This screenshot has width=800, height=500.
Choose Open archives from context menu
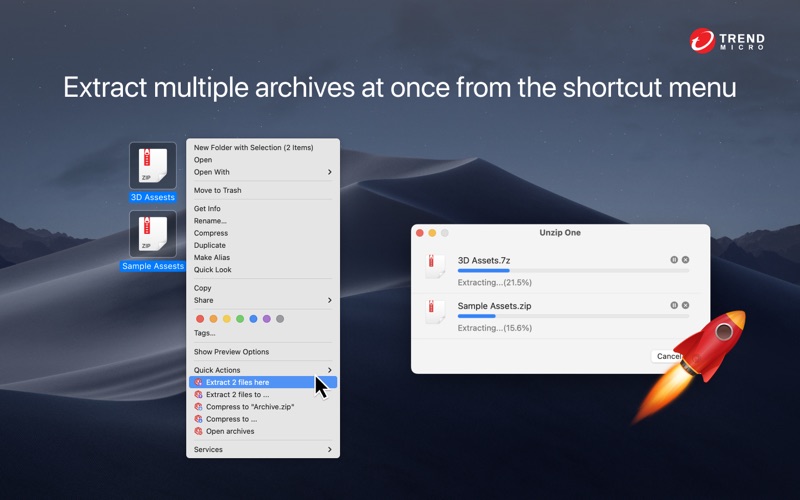(263, 431)
